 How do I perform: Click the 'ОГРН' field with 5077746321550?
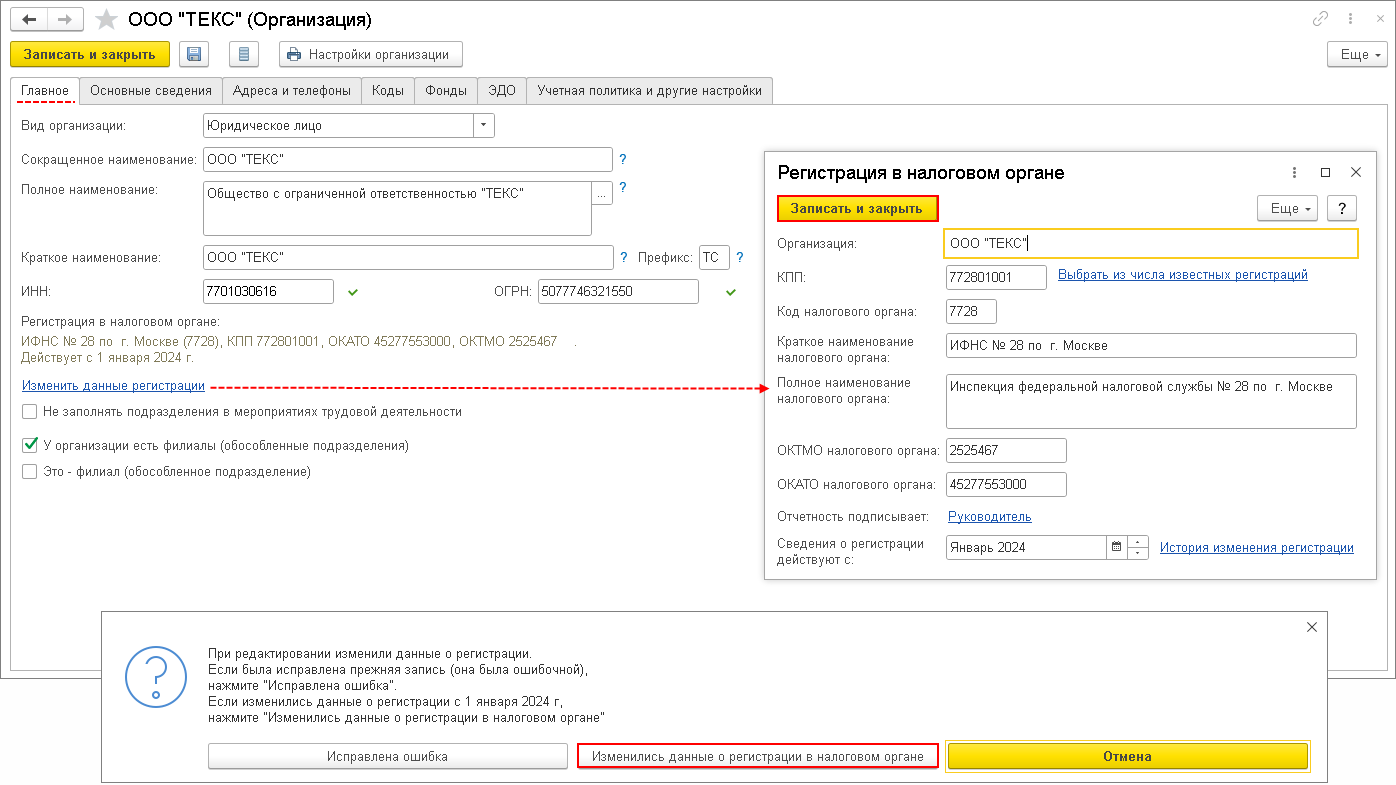[x=618, y=291]
